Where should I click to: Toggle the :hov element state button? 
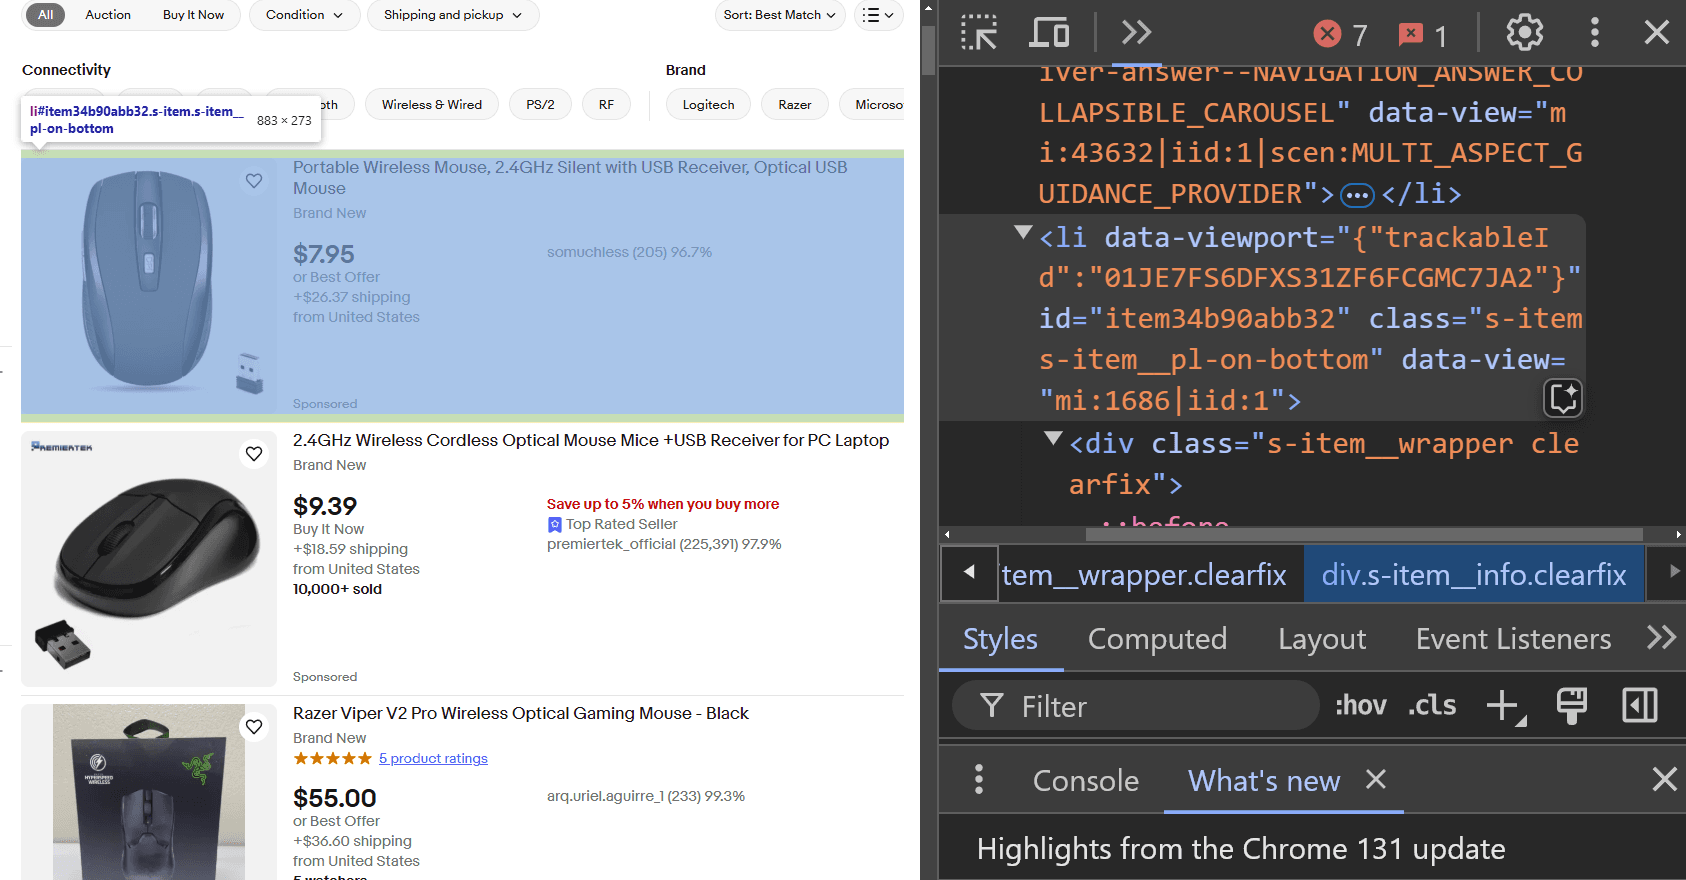coord(1361,706)
